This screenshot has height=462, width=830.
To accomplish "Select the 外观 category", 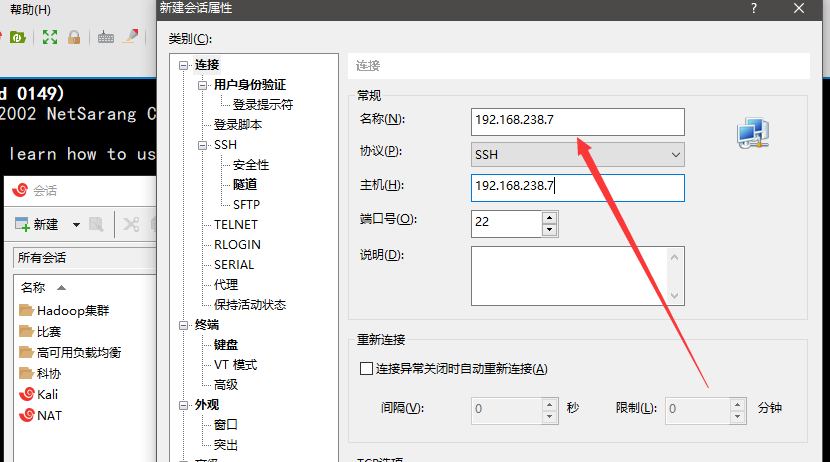I will point(206,405).
